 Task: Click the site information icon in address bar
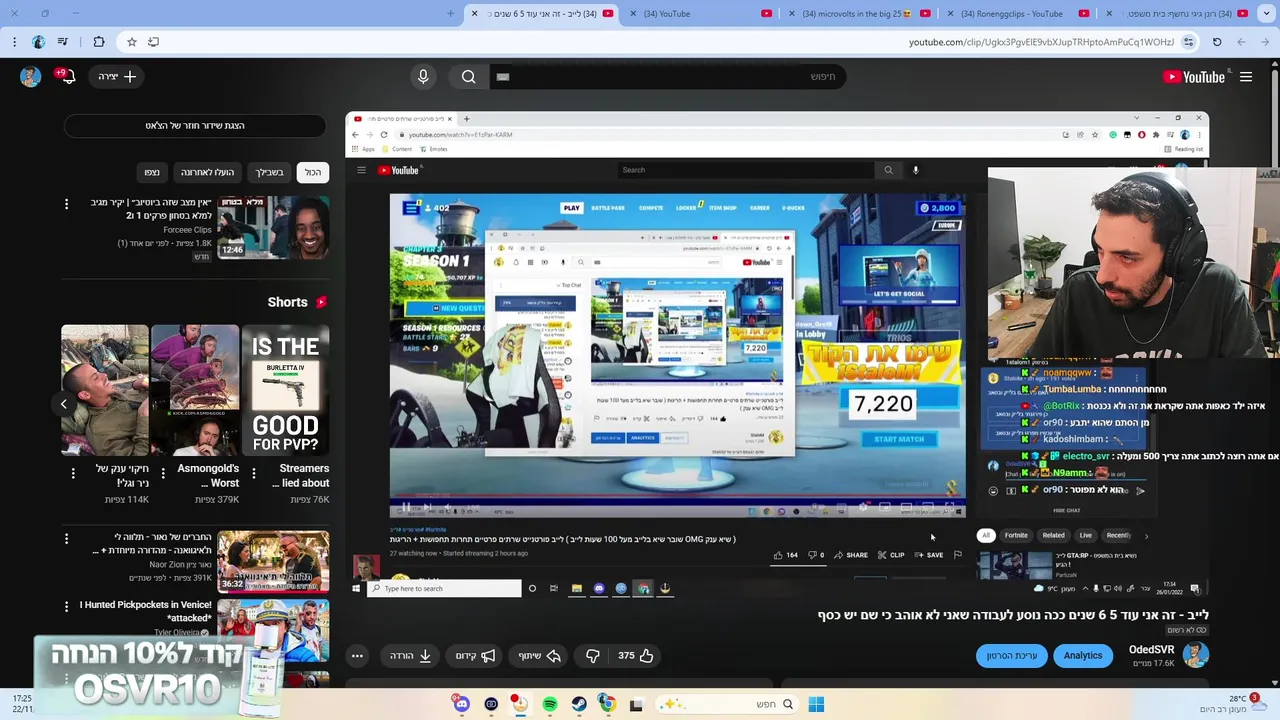tap(1188, 42)
